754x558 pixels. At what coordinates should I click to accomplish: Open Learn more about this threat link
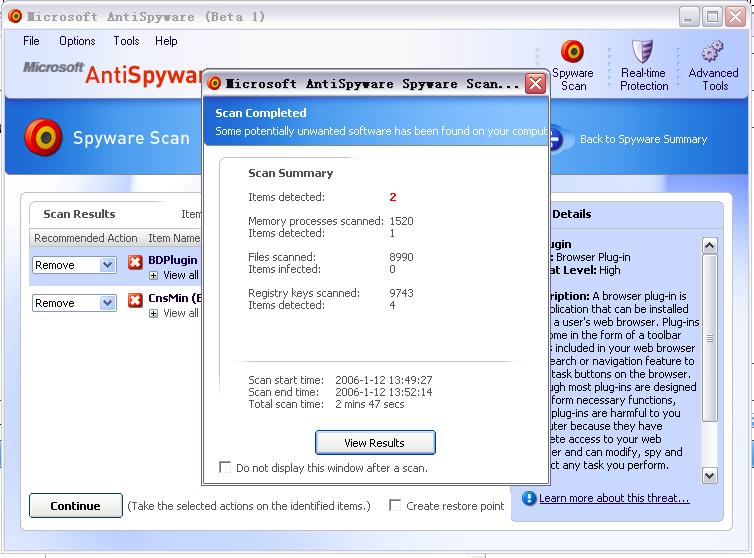[x=614, y=498]
